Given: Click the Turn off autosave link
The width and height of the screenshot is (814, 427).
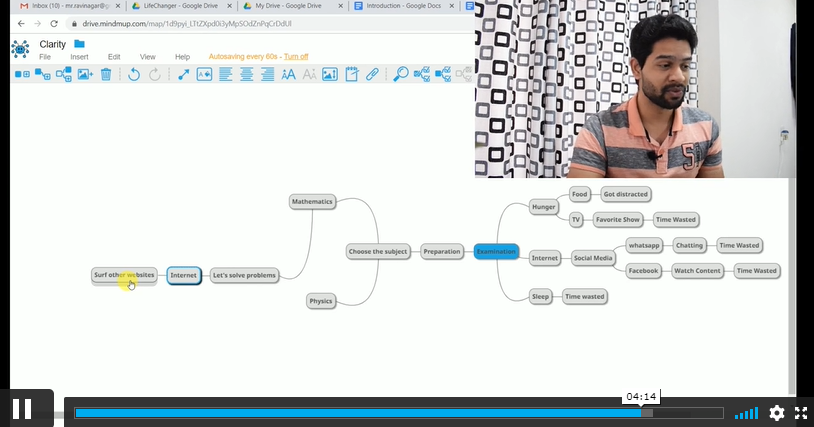Looking at the screenshot, I should coord(296,57).
